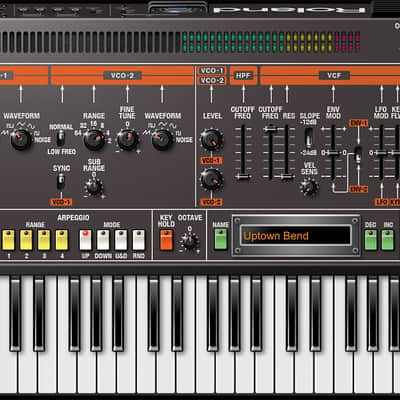Set arpeggio mode to UP

click(x=85, y=240)
